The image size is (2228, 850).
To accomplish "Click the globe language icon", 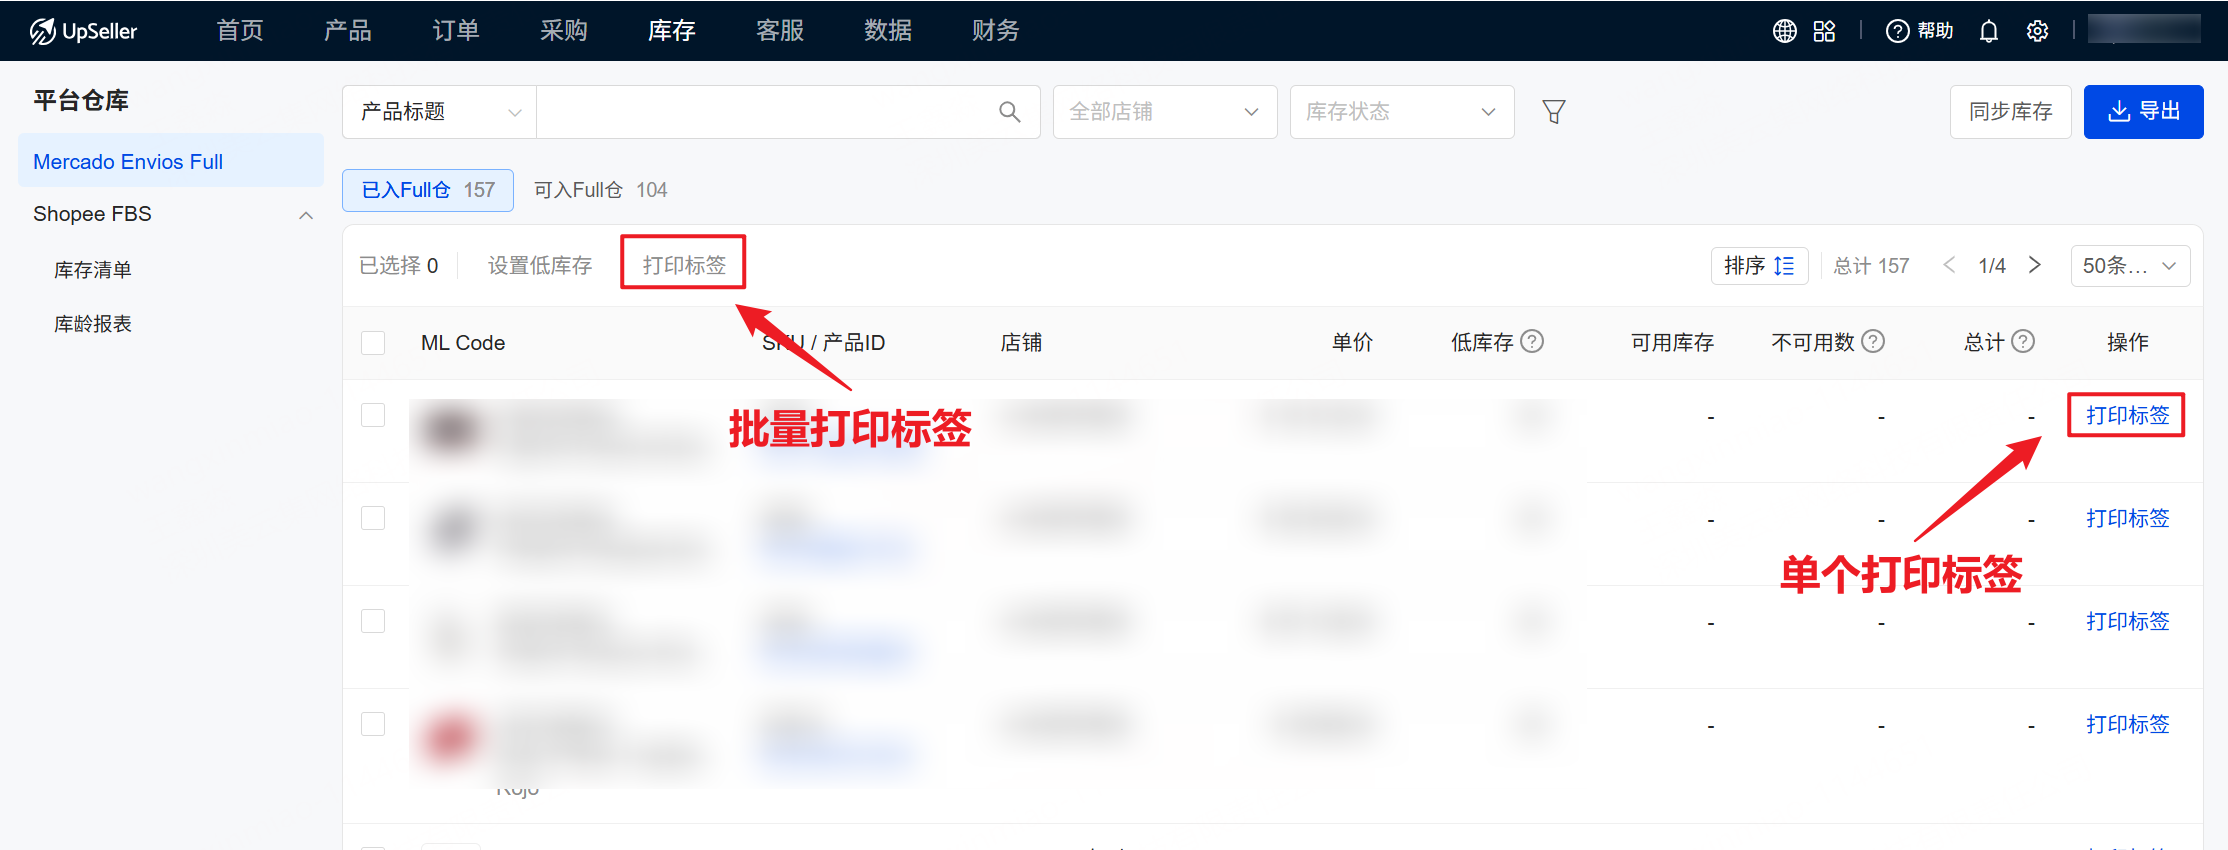I will (1784, 31).
